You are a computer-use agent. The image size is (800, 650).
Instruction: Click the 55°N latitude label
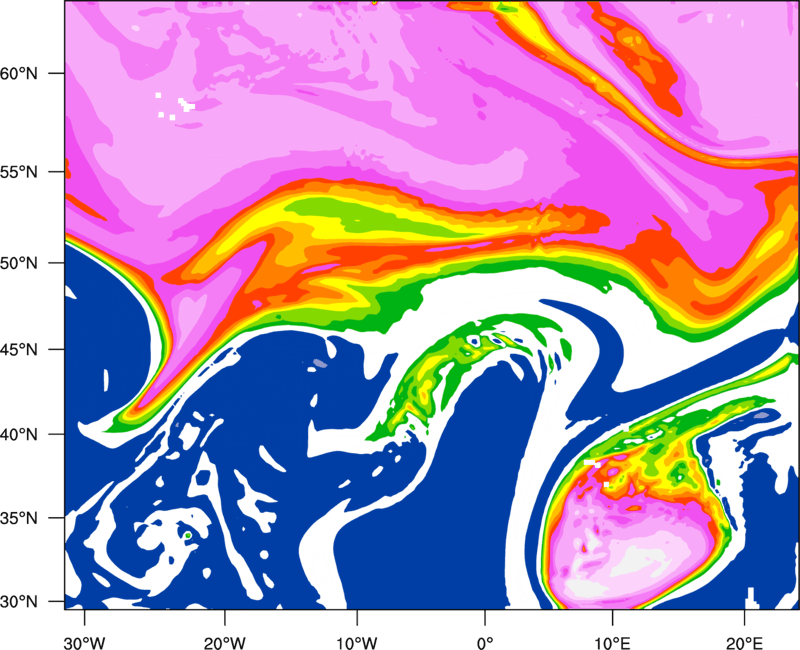(19, 172)
